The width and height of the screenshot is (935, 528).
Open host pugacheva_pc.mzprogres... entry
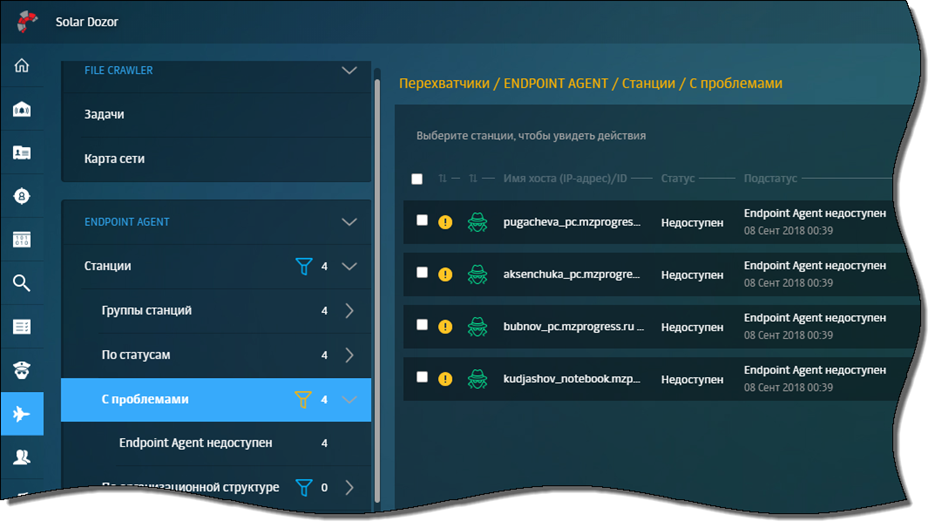(572, 222)
